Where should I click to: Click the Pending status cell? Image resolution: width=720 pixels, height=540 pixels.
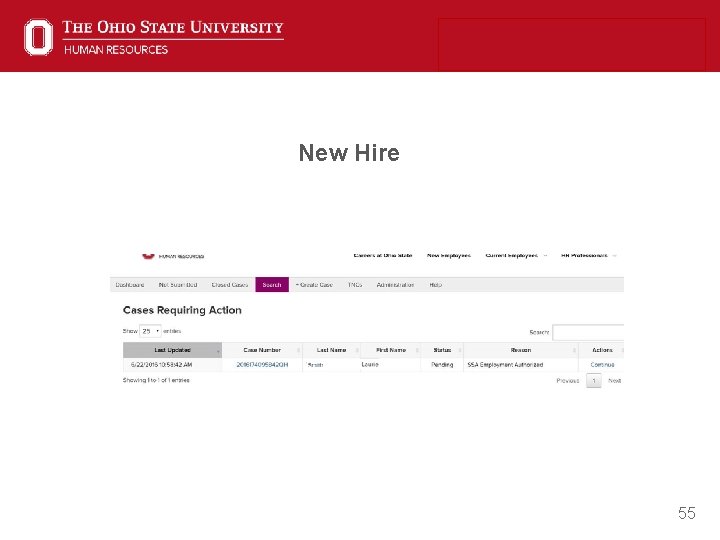click(442, 365)
